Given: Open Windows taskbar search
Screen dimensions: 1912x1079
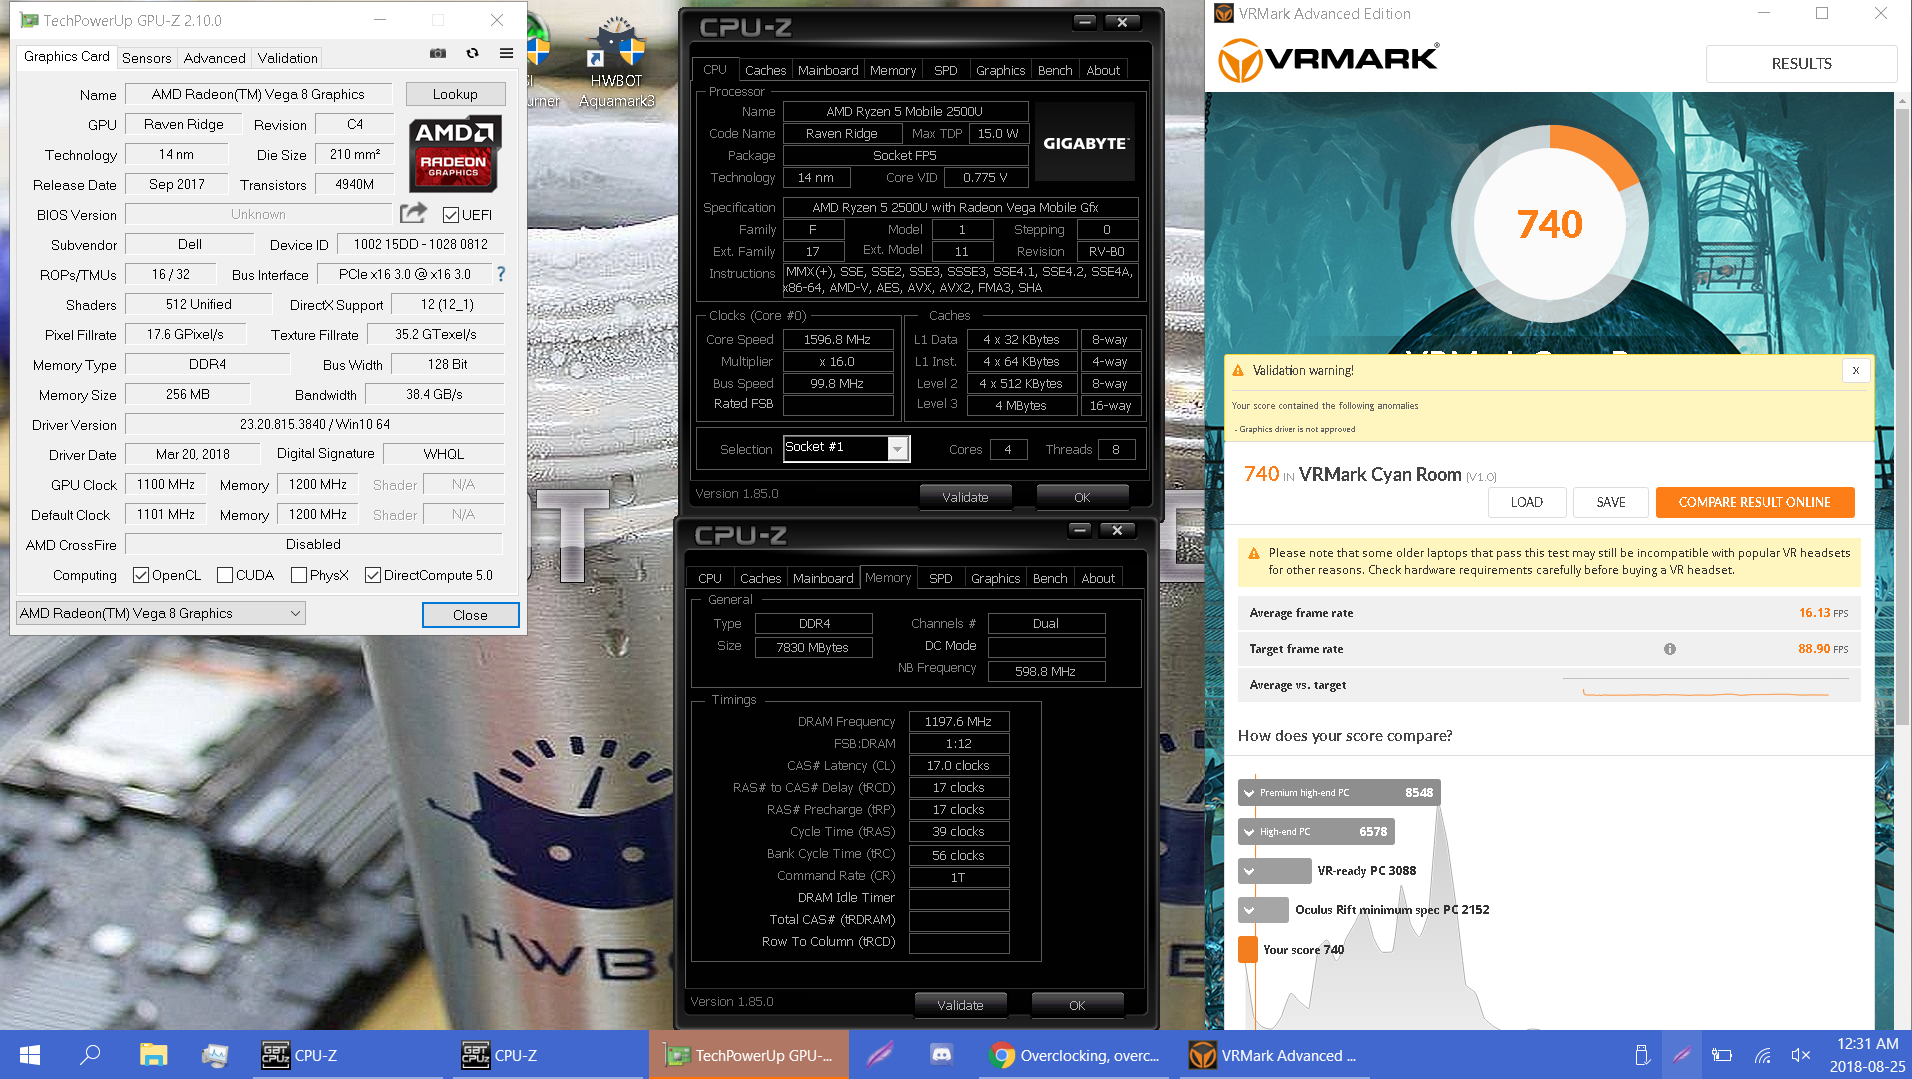Looking at the screenshot, I should pos(90,1055).
